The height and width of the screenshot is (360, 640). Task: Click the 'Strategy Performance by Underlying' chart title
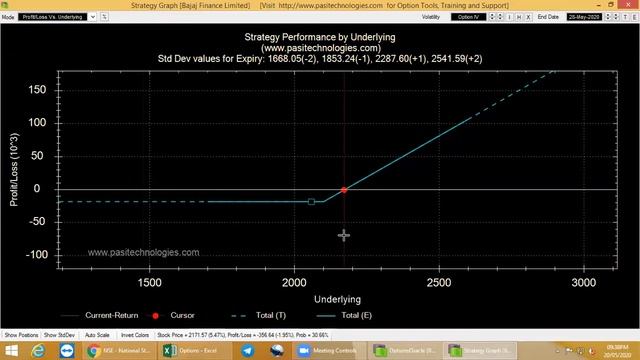pos(320,37)
